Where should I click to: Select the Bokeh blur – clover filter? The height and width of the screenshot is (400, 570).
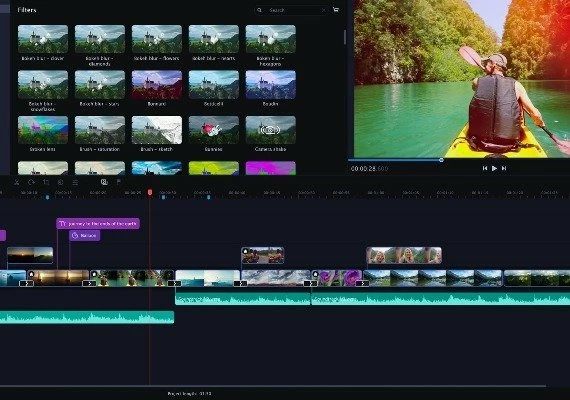[x=43, y=39]
